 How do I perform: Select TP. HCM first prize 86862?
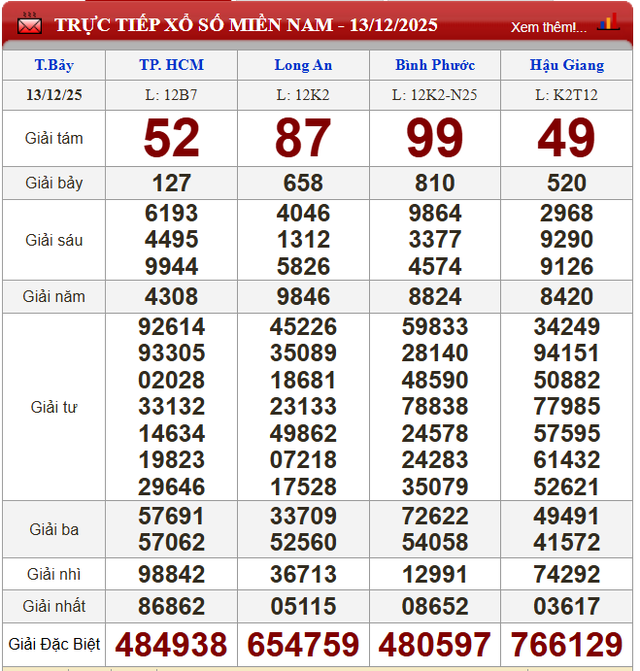(x=171, y=606)
